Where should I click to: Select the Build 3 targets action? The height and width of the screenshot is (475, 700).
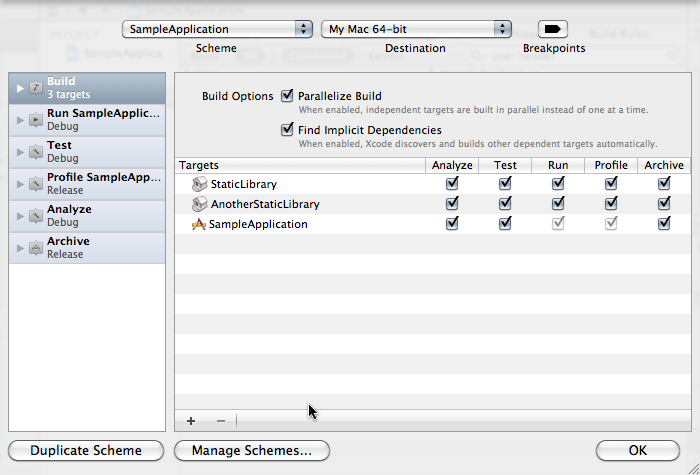(87, 88)
